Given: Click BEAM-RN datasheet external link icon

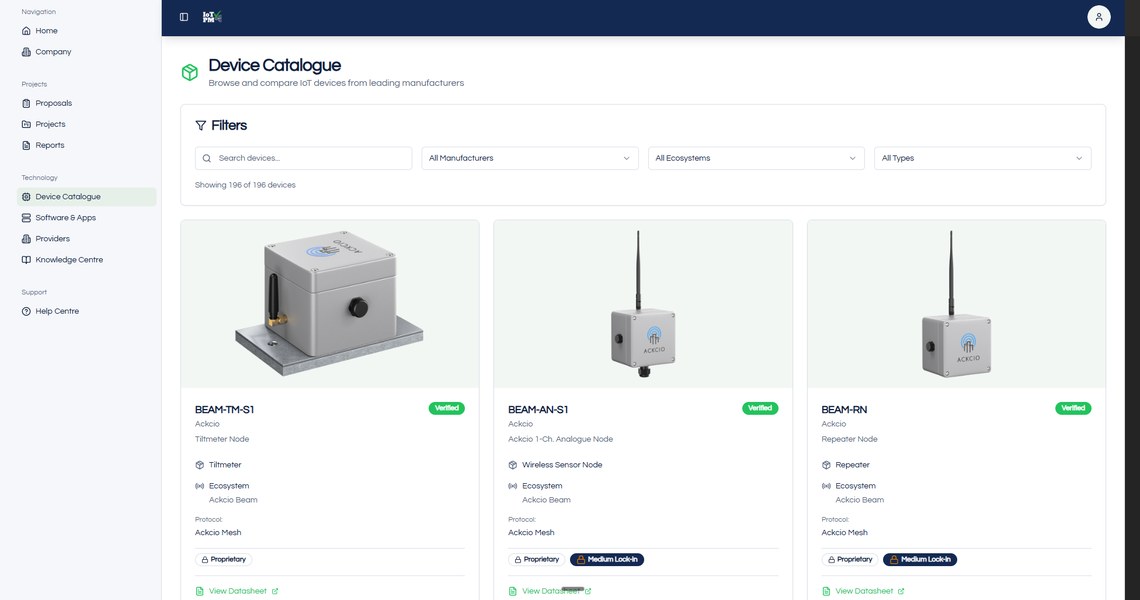Looking at the screenshot, I should point(901,591).
